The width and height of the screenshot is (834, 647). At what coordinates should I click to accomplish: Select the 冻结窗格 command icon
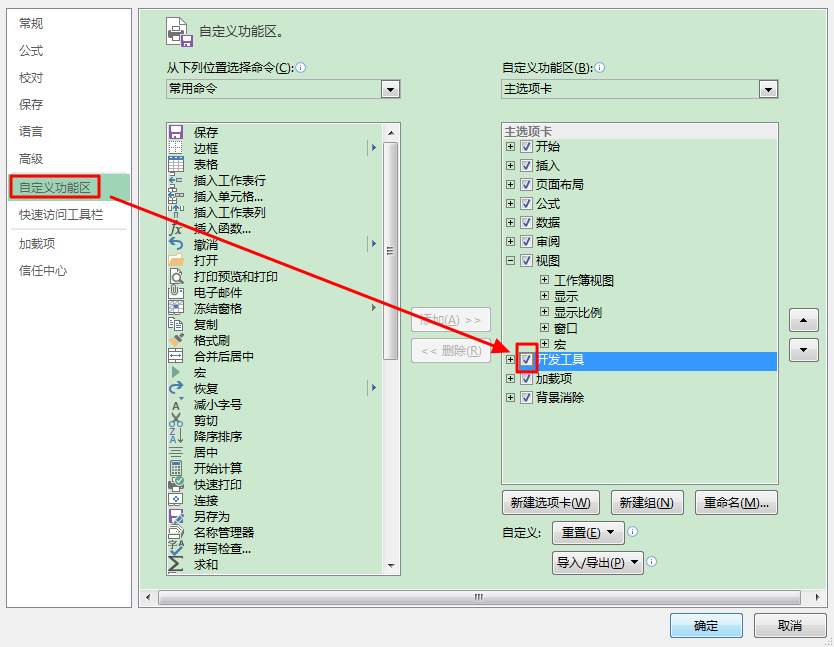176,308
